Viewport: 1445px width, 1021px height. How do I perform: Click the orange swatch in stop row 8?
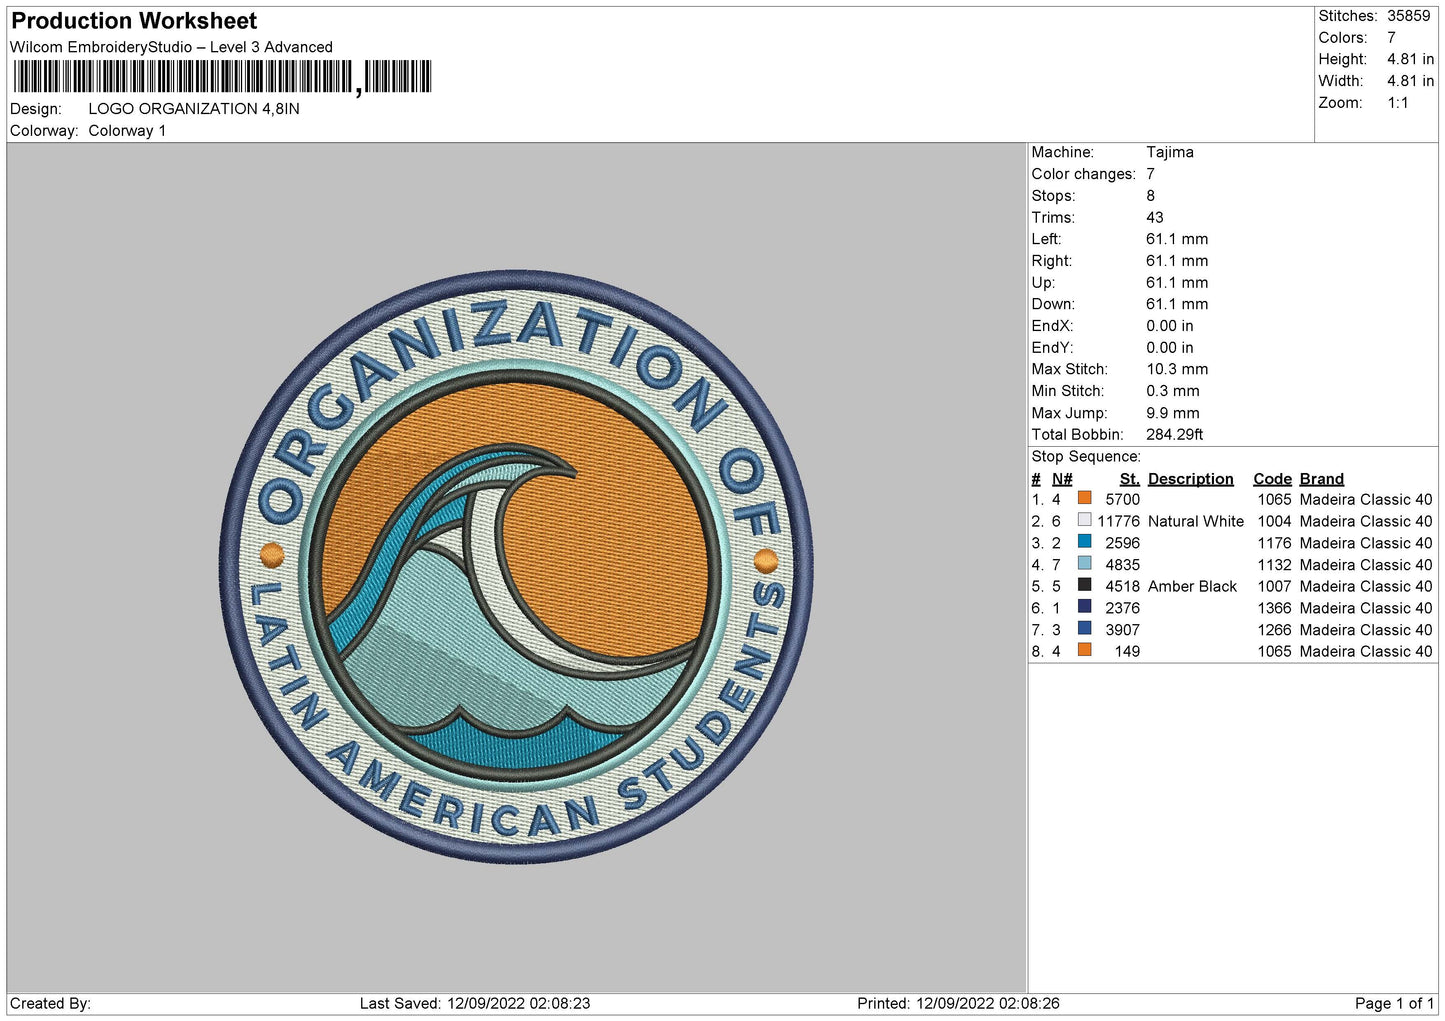(x=1084, y=650)
